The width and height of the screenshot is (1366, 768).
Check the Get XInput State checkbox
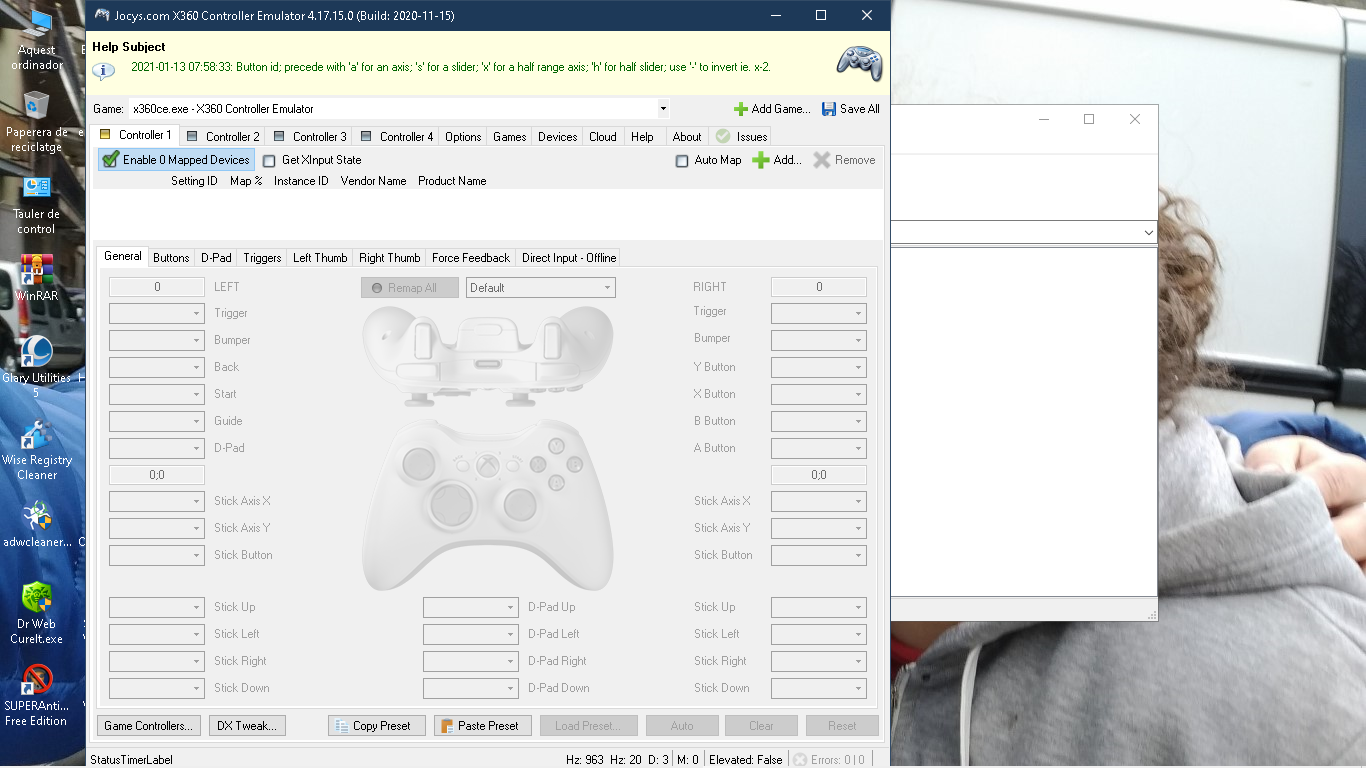pyautogui.click(x=269, y=161)
